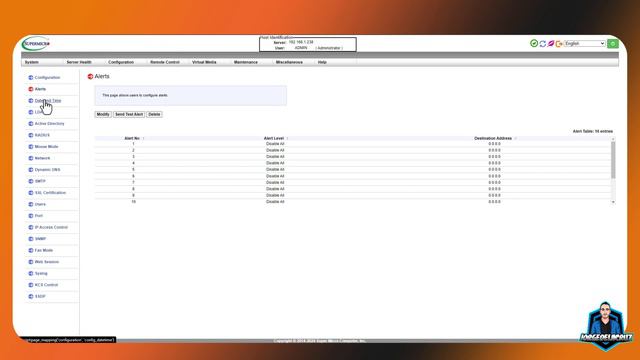Open the Help menu
The height and width of the screenshot is (360, 640).
pyautogui.click(x=322, y=62)
